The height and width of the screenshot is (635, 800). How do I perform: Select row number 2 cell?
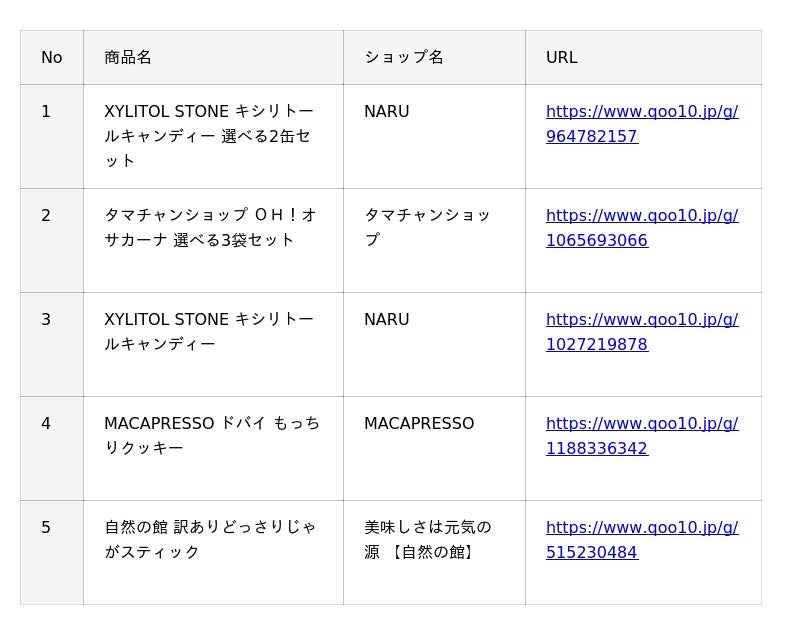point(52,241)
